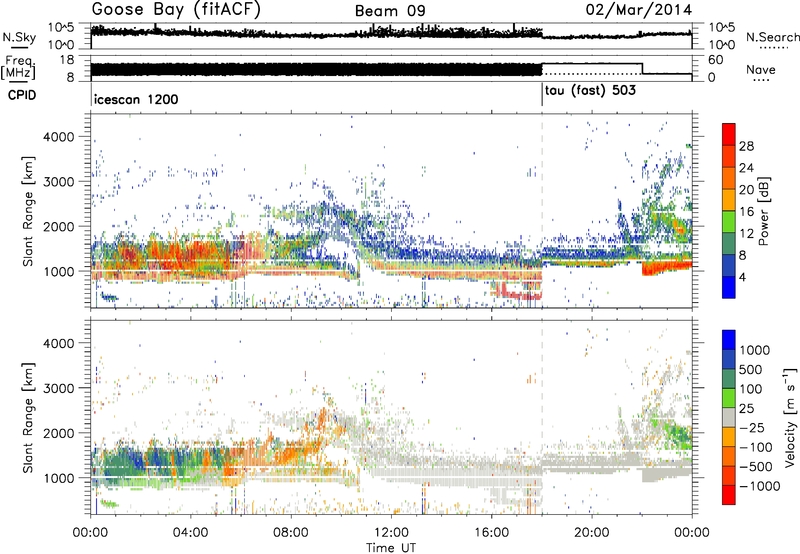Click the 12:00 time tick label
This screenshot has height=554, width=800.
[x=391, y=533]
